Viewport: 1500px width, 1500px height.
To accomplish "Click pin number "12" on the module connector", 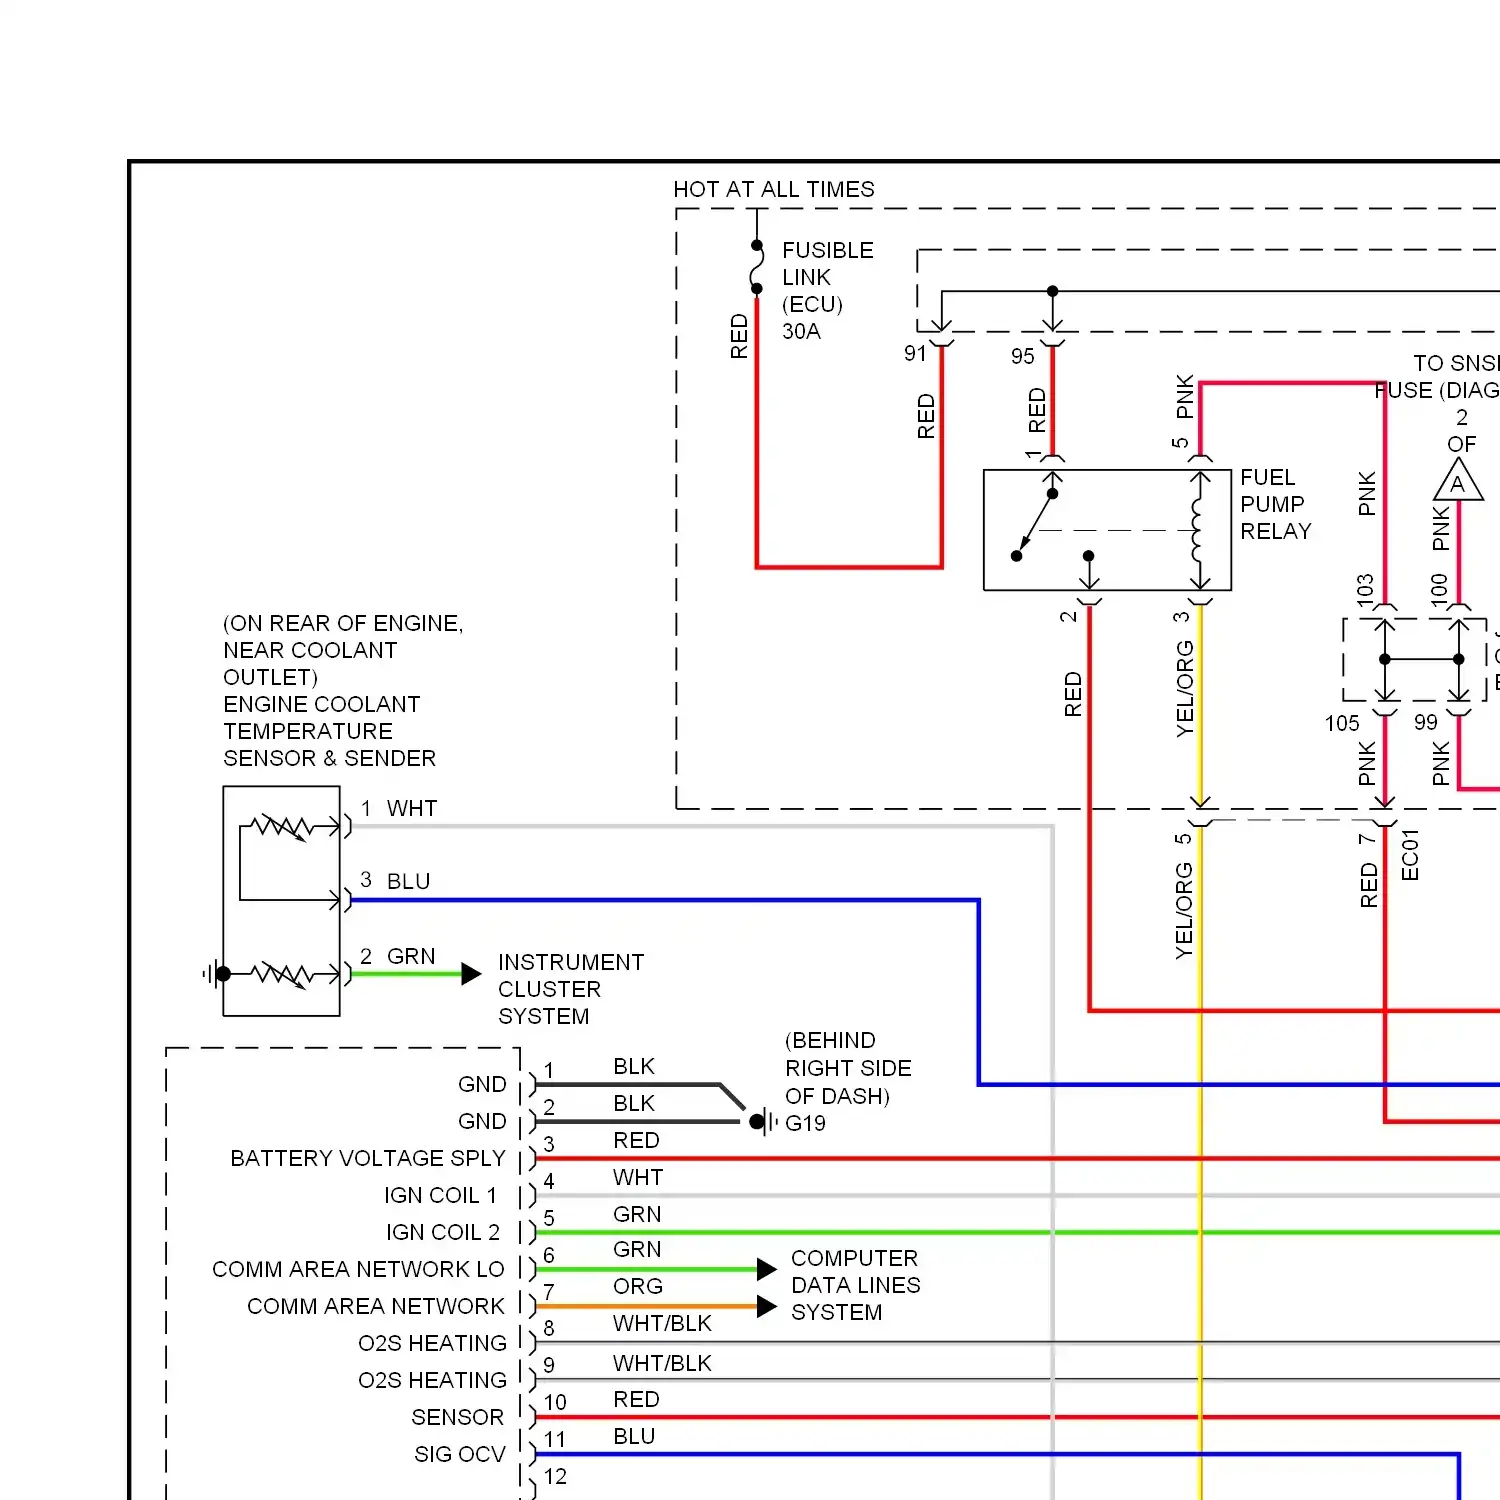I will point(555,1477).
